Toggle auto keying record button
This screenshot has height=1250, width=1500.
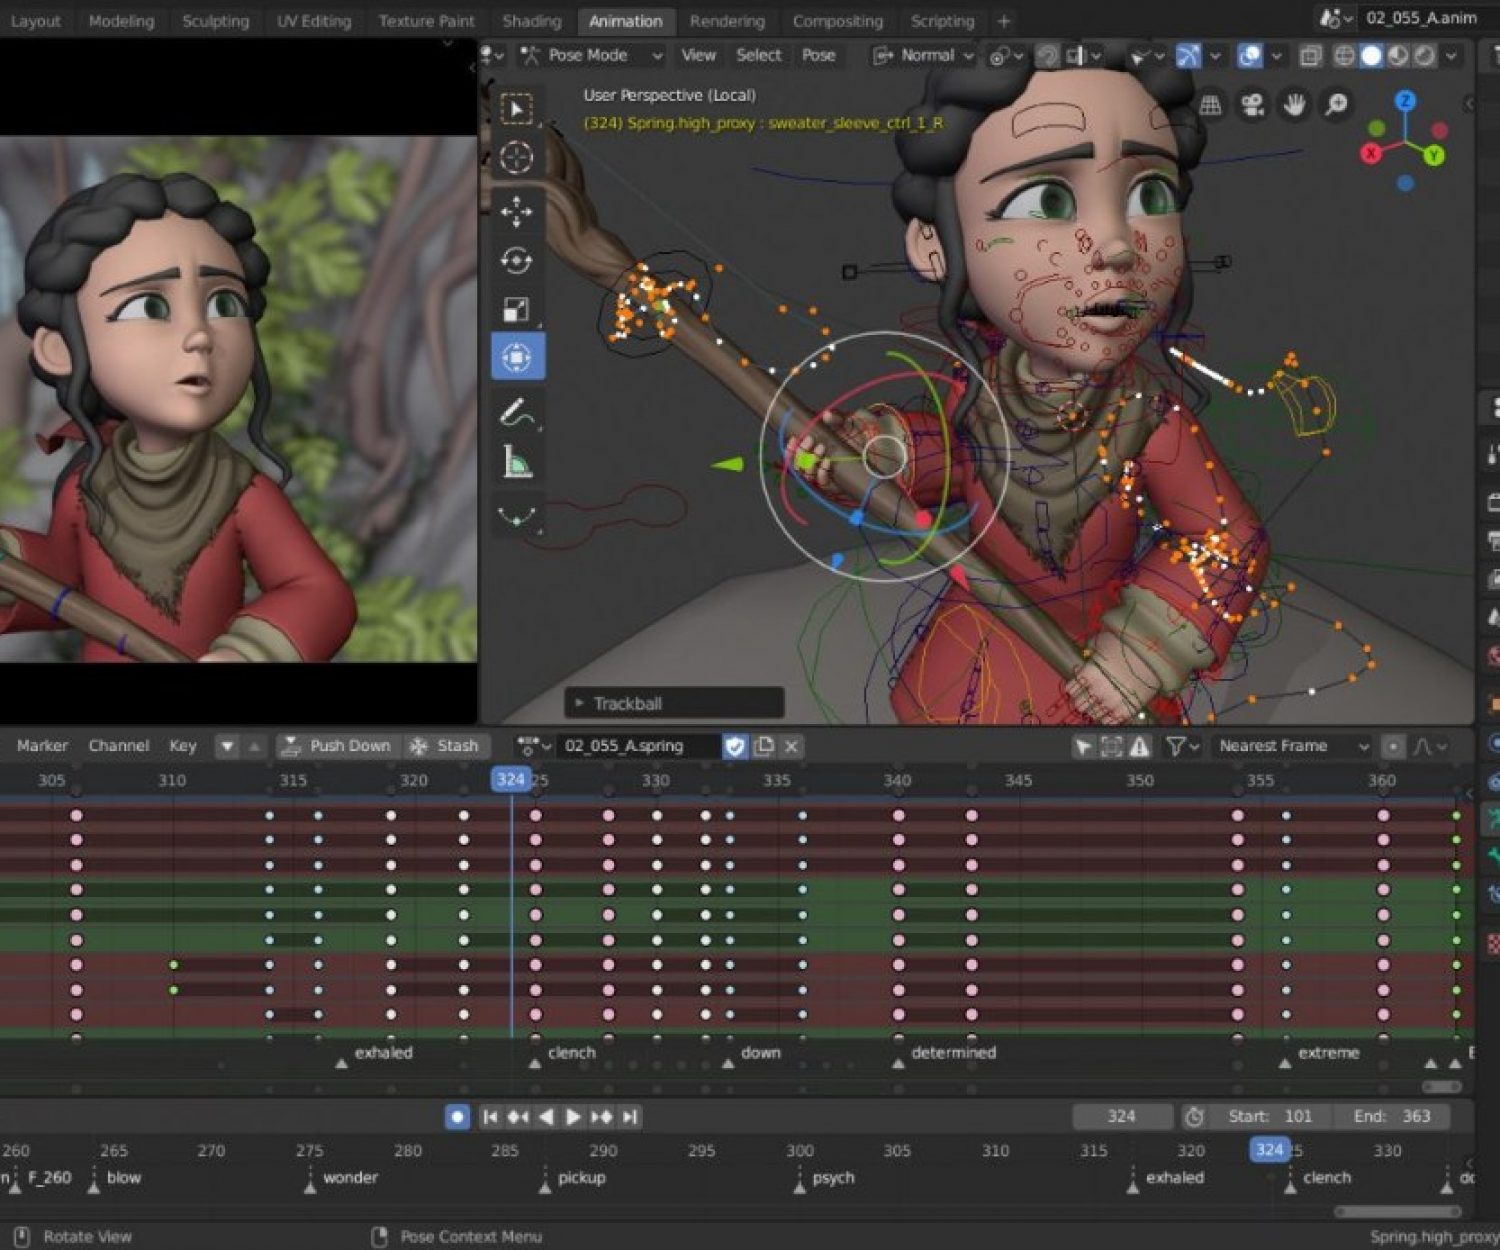pyautogui.click(x=457, y=1117)
